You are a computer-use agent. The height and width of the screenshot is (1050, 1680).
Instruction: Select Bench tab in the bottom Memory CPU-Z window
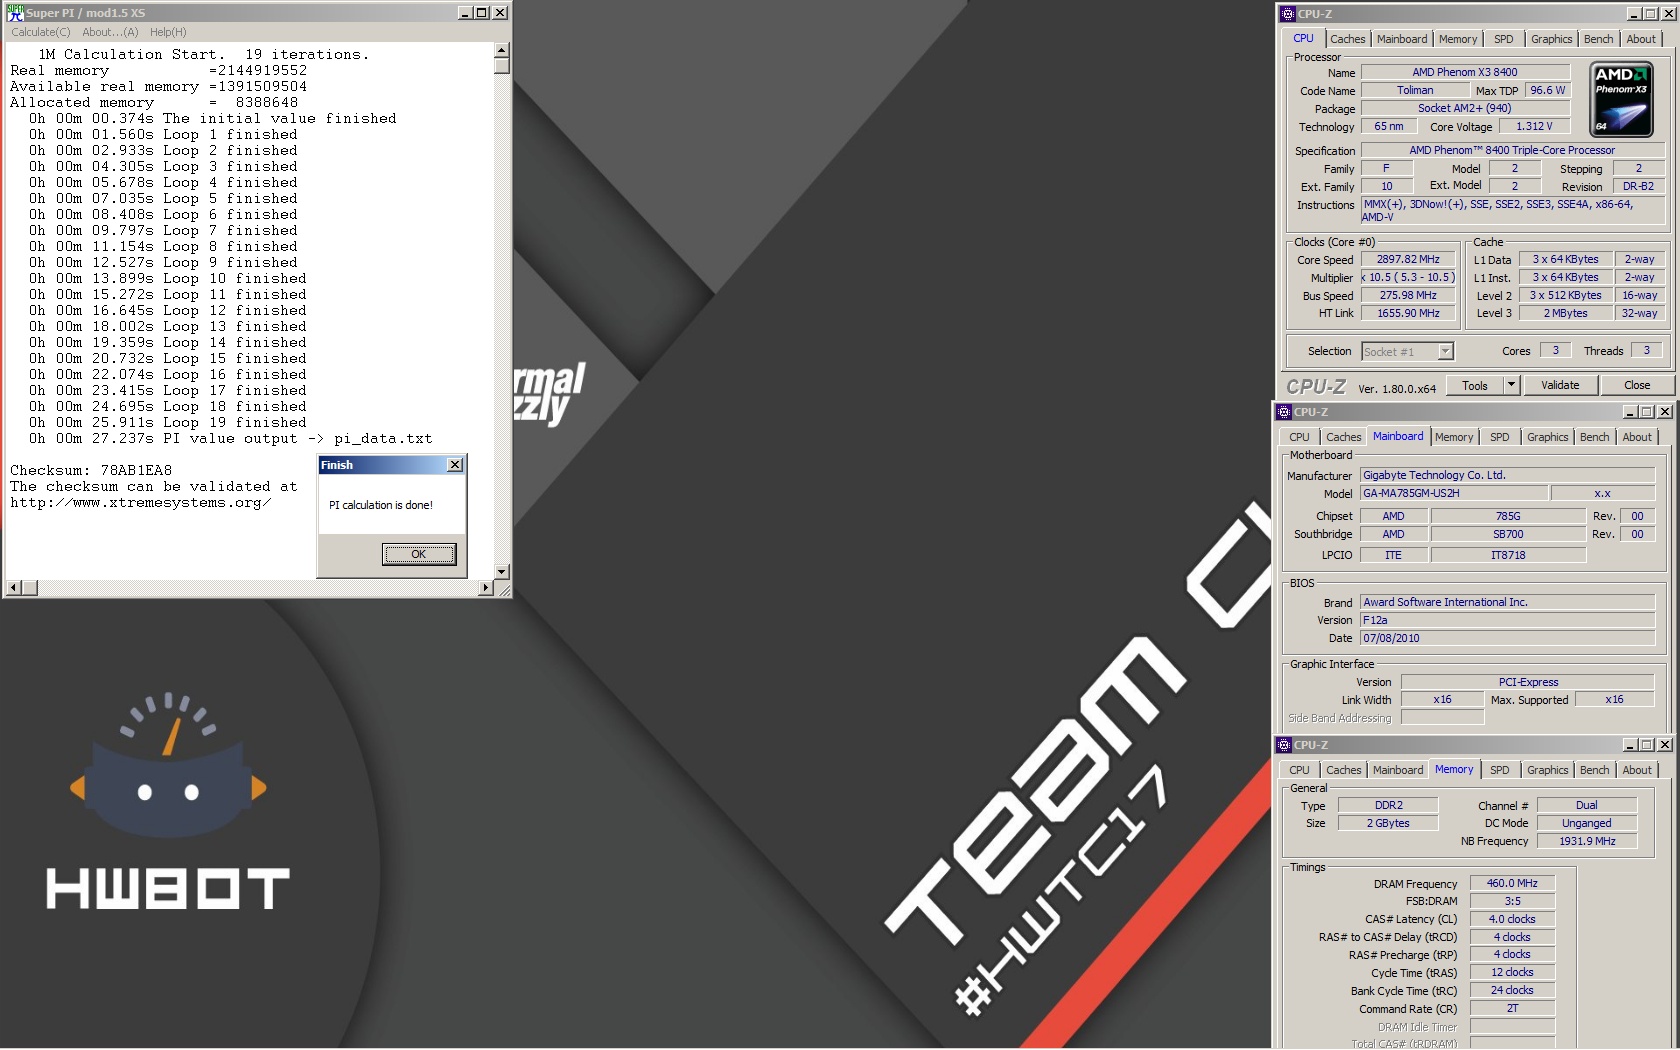(1594, 770)
